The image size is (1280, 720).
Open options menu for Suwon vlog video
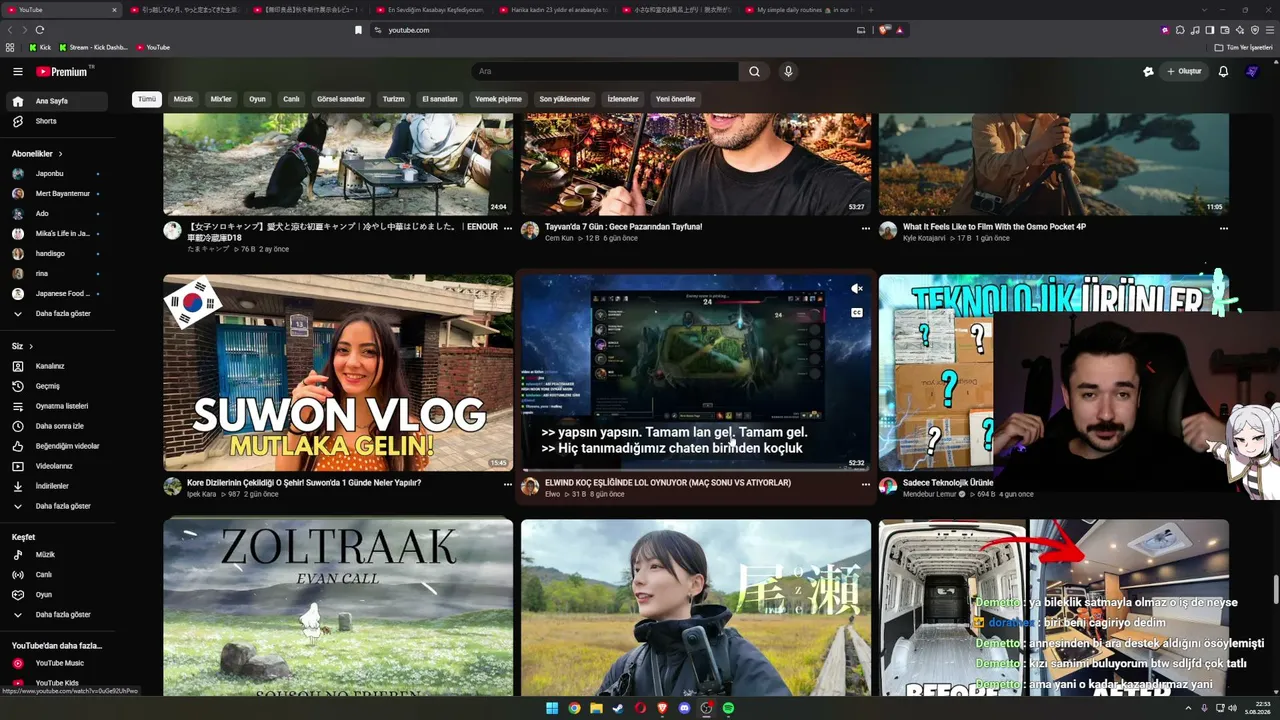507,484
